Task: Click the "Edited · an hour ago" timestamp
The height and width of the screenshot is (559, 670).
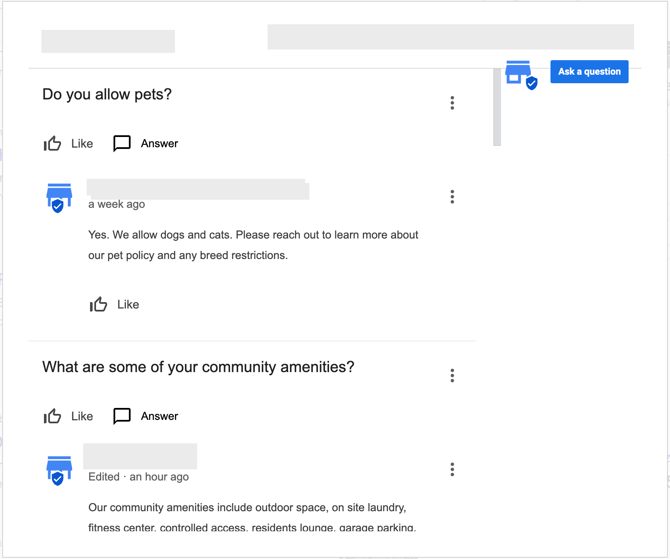Action: pos(138,478)
